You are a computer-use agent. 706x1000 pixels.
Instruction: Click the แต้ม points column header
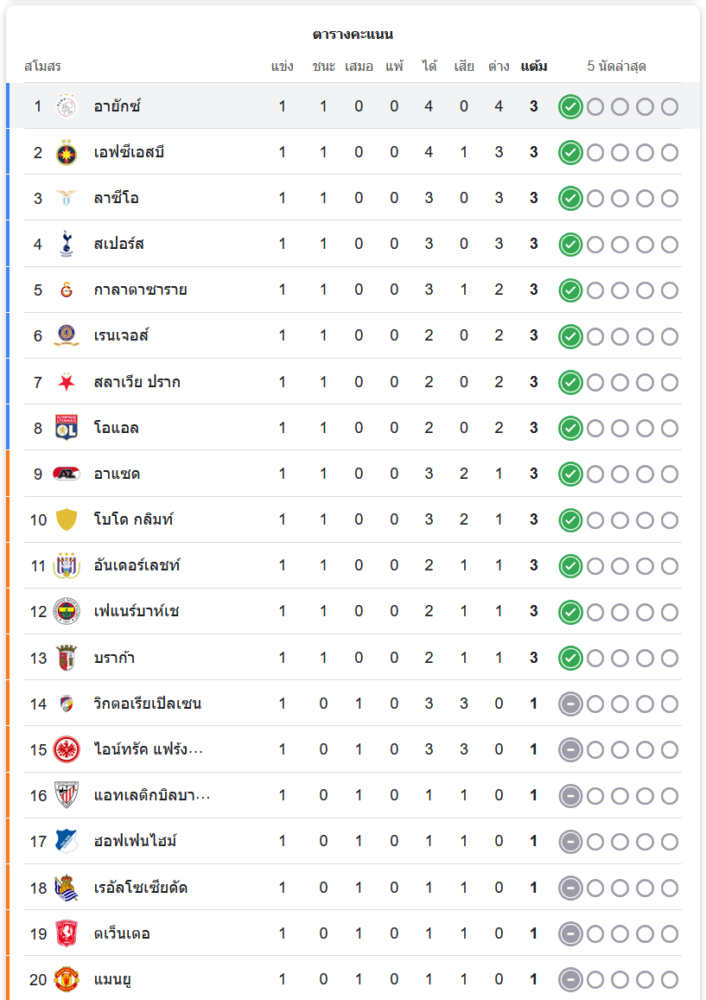534,67
